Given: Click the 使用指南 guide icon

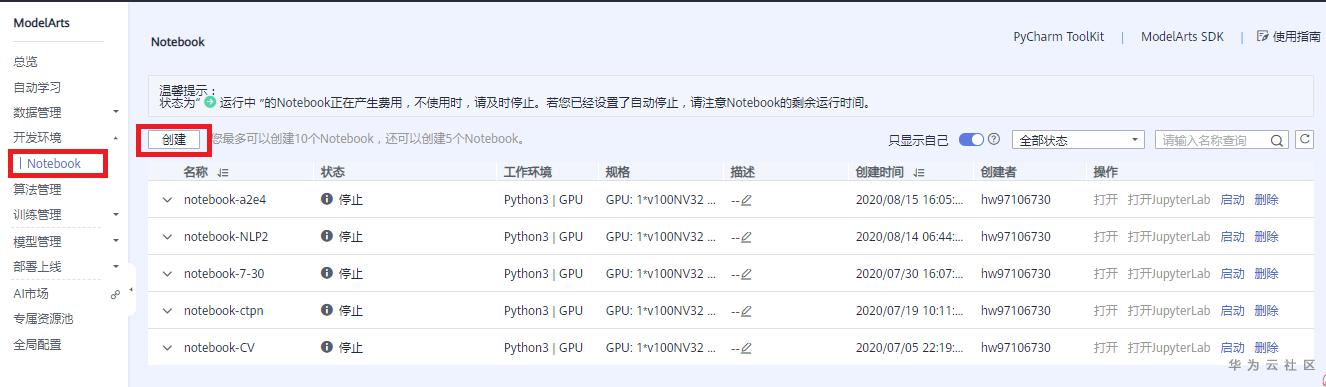Looking at the screenshot, I should [x=1262, y=36].
